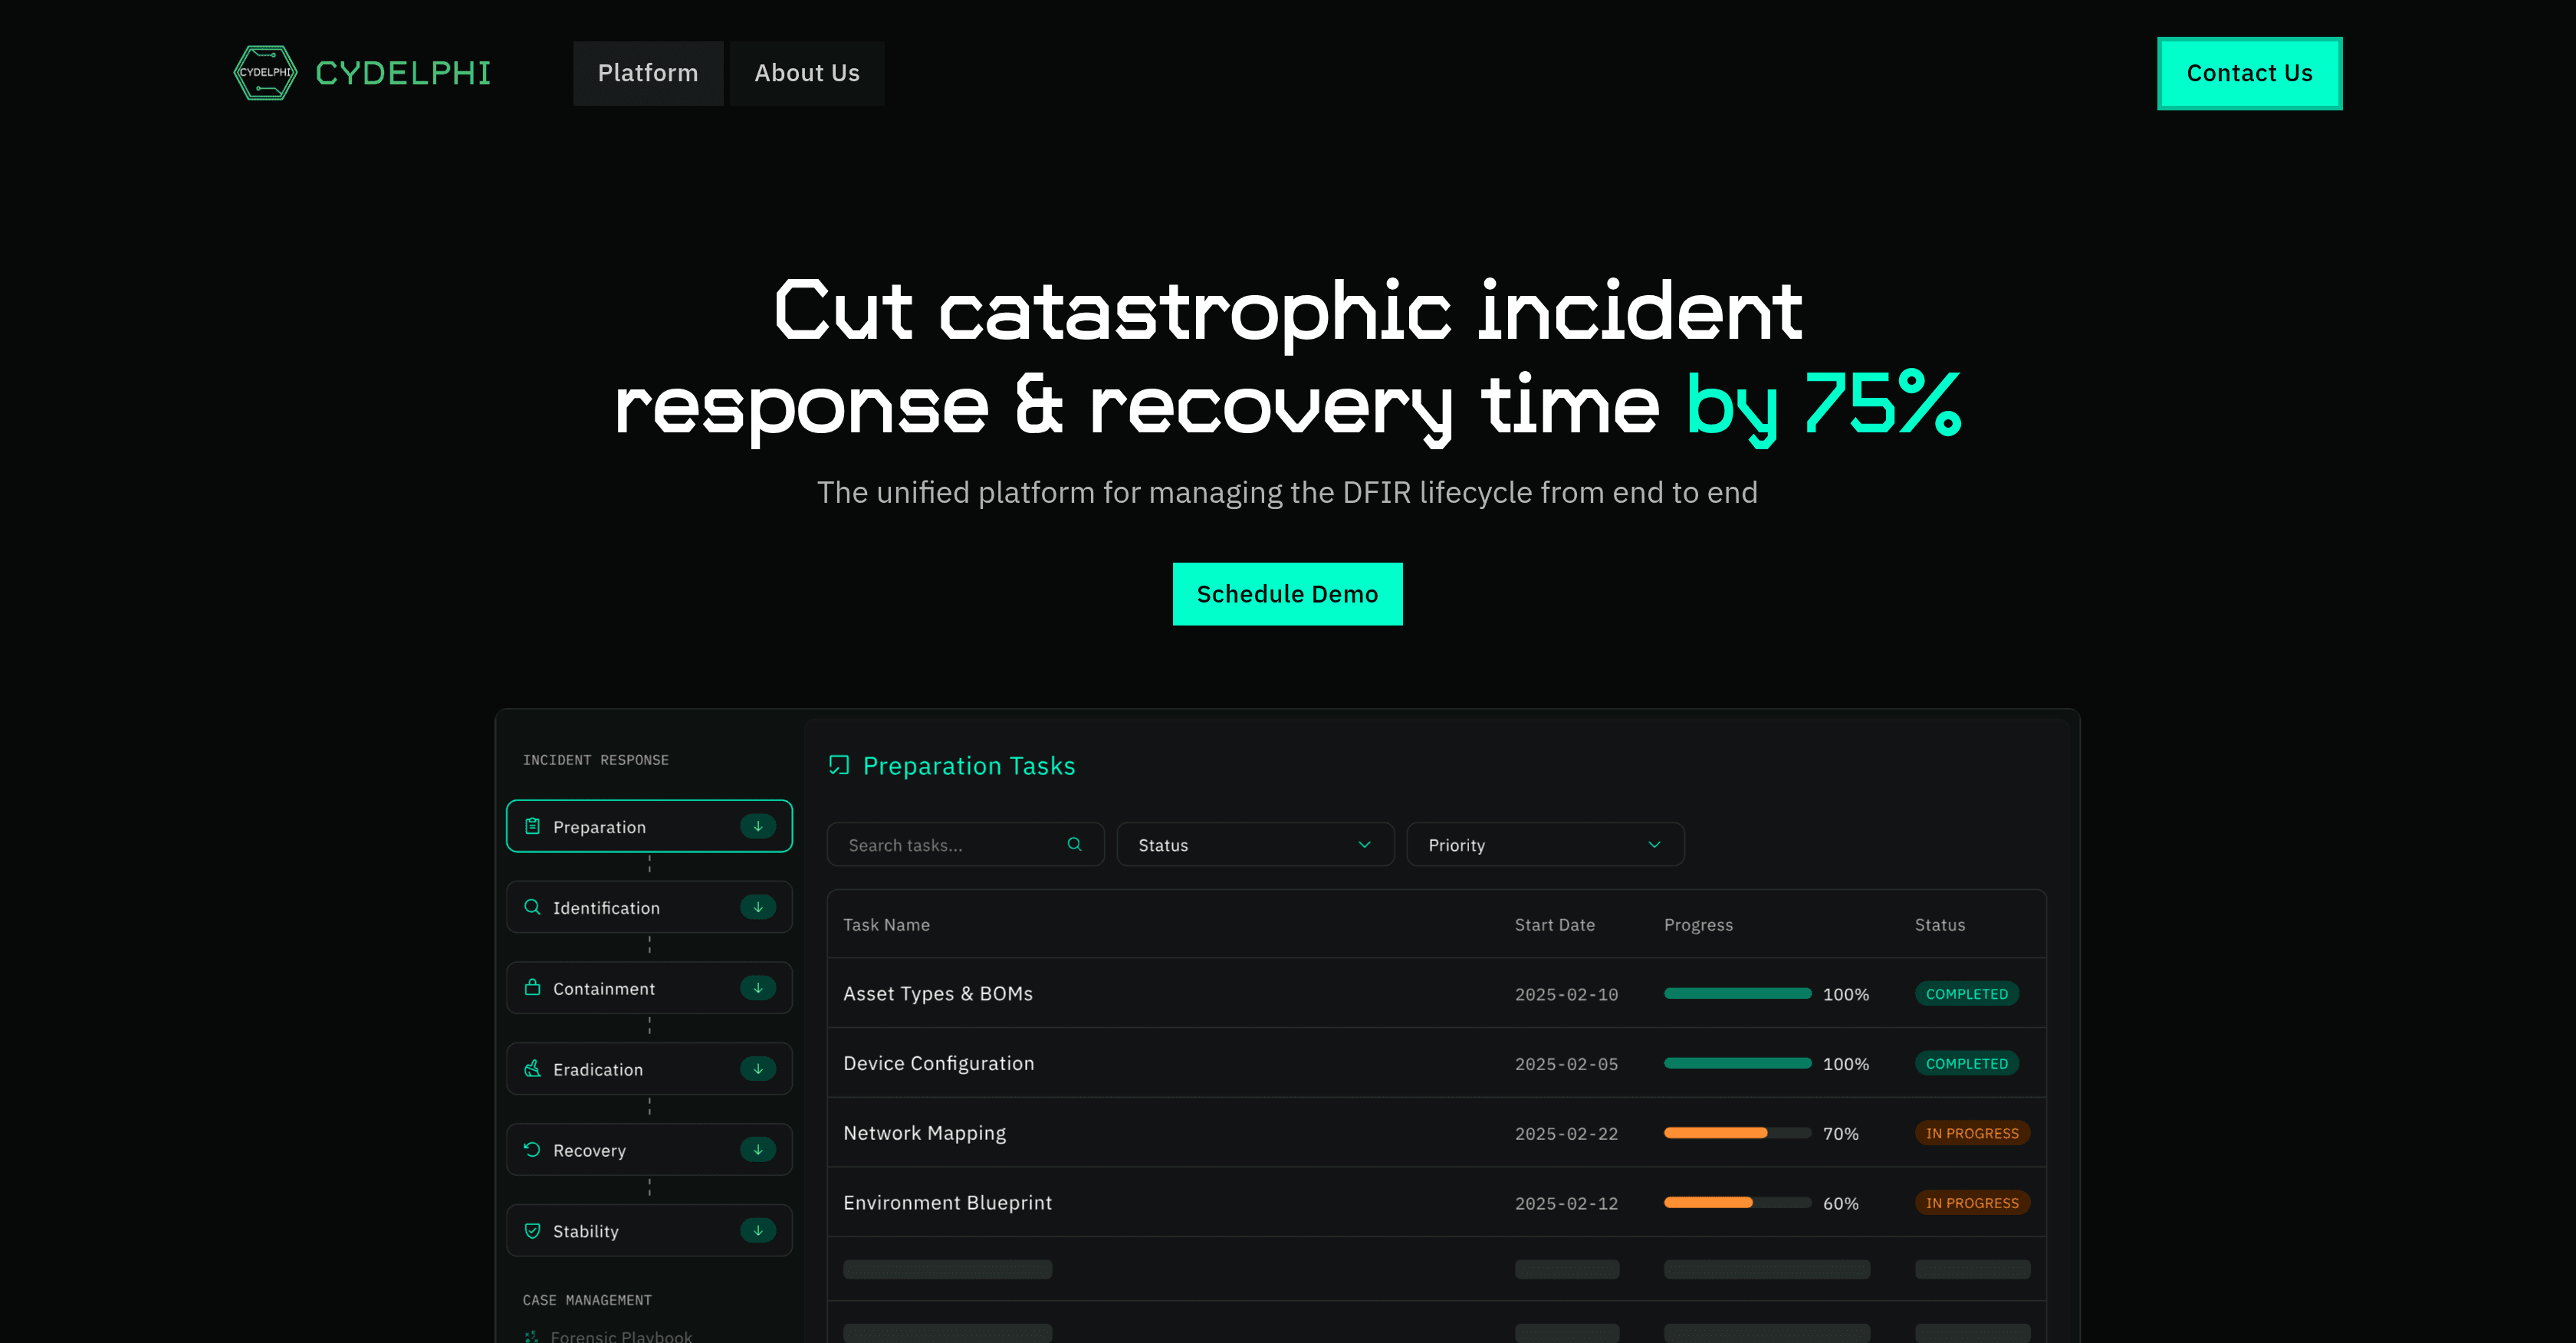2576x1343 pixels.
Task: Expand the Preparation stage arrow
Action: (x=758, y=826)
